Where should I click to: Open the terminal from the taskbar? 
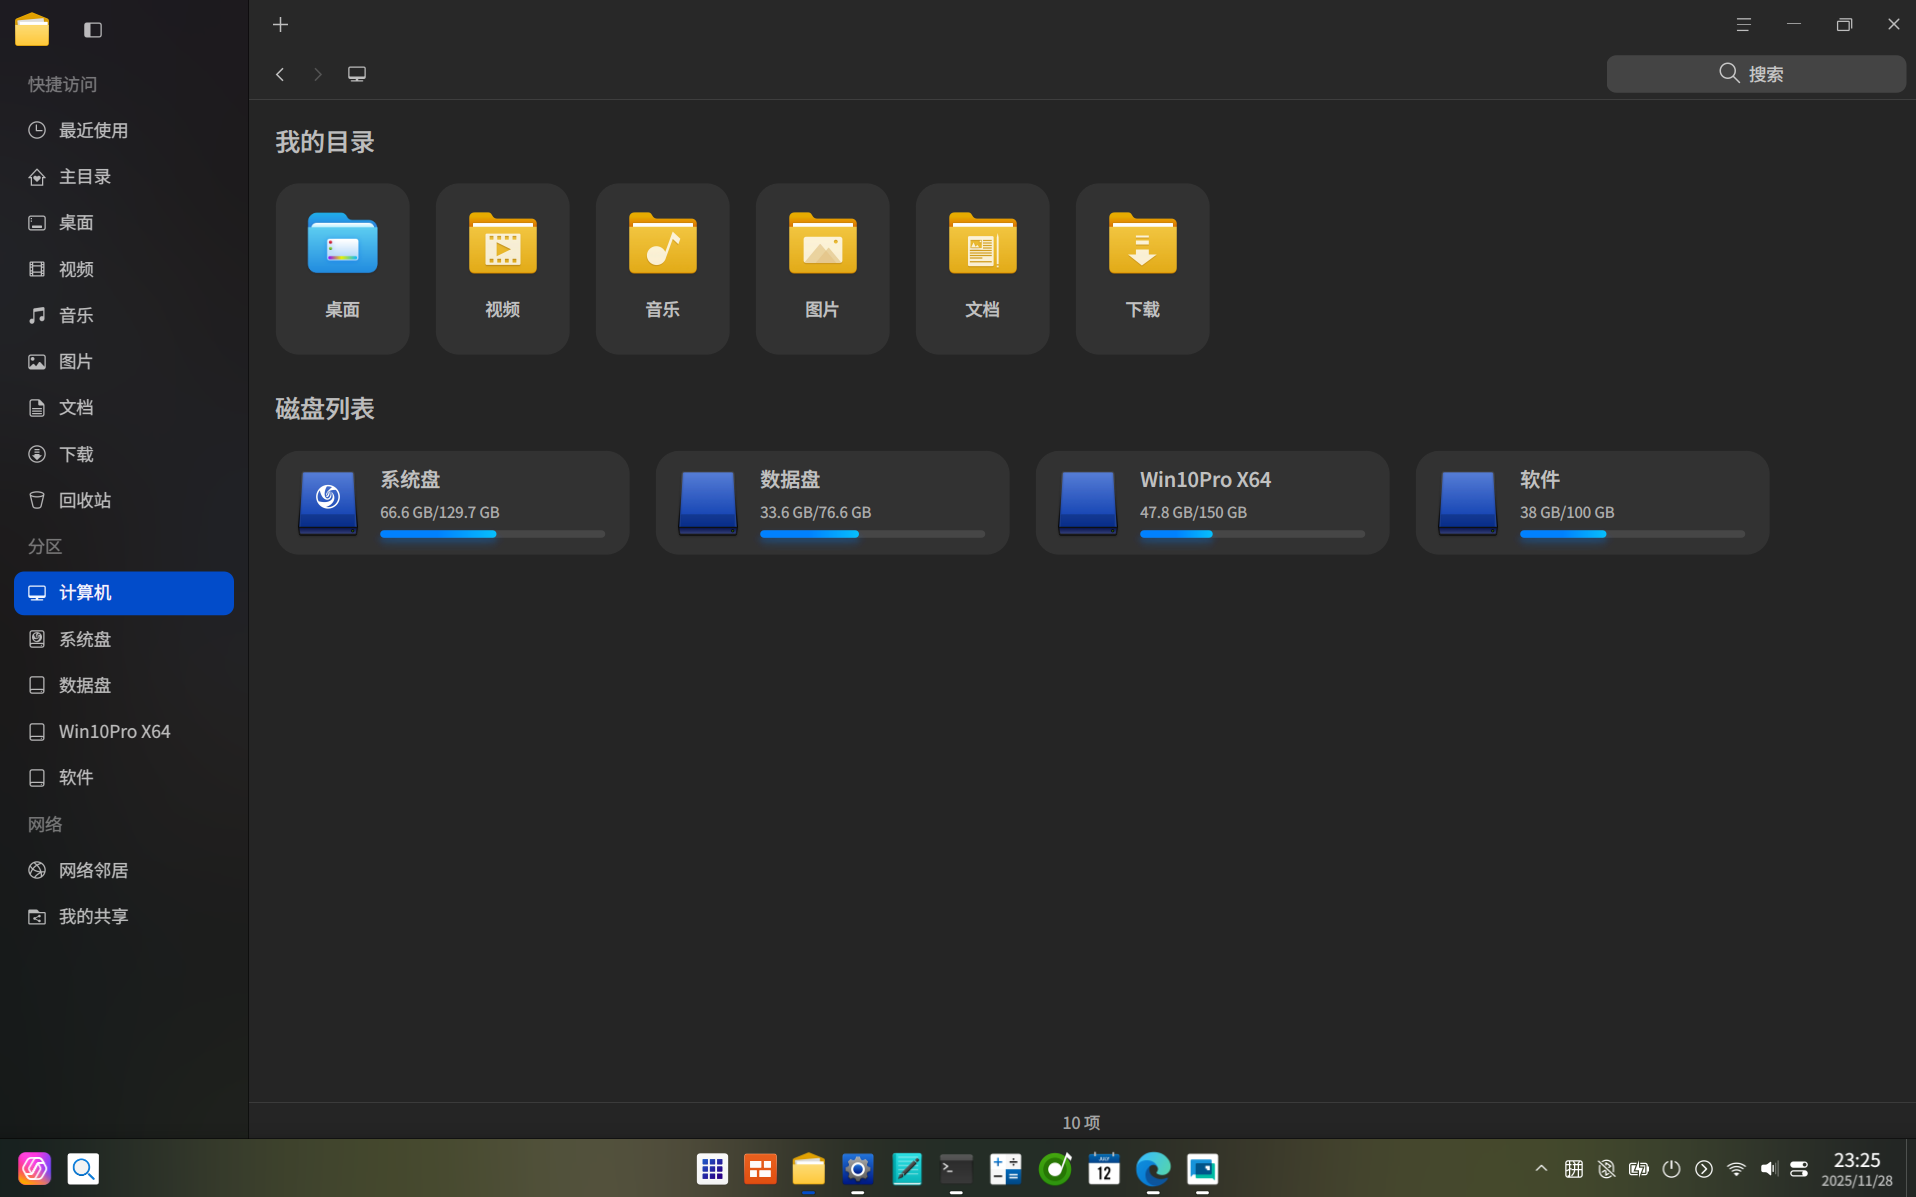[956, 1169]
